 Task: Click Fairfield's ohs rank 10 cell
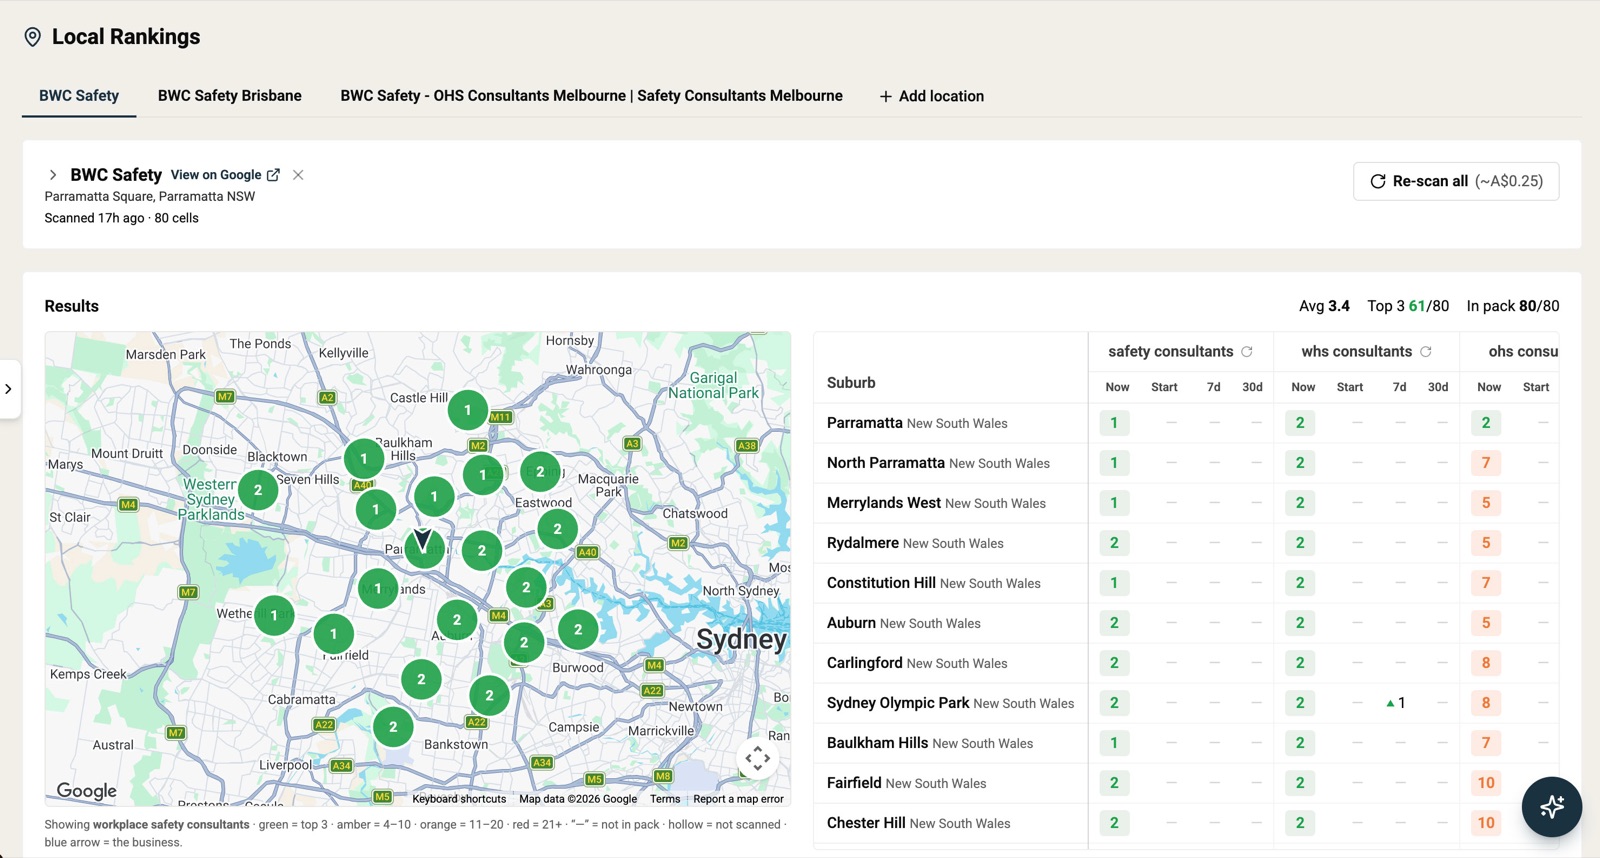point(1486,783)
